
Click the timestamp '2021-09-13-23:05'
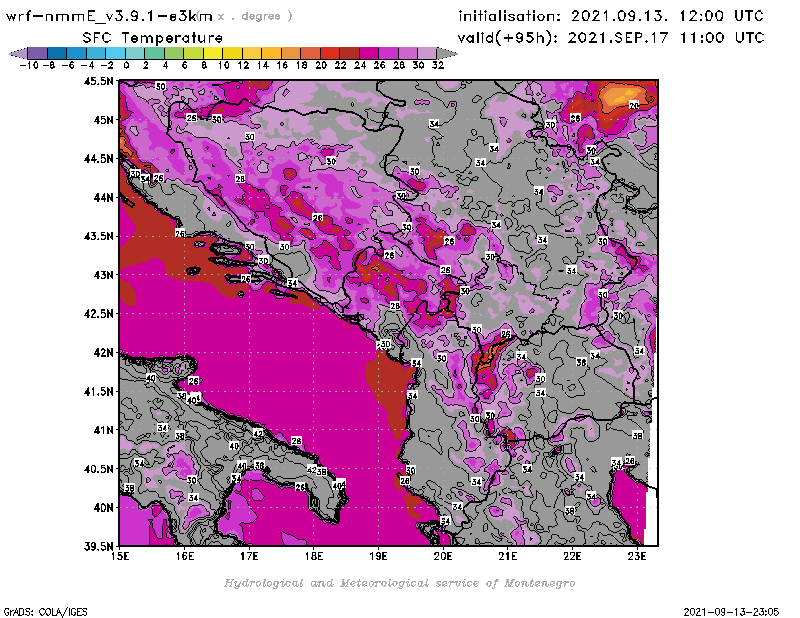(x=731, y=612)
